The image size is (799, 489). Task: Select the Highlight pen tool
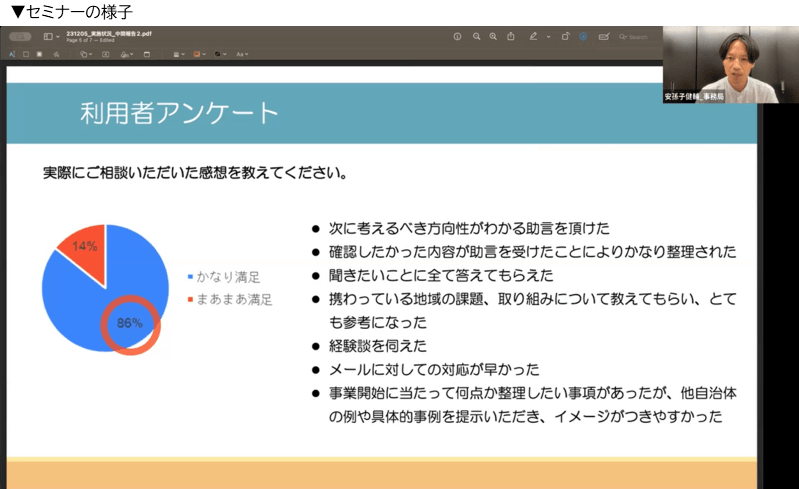click(533, 36)
